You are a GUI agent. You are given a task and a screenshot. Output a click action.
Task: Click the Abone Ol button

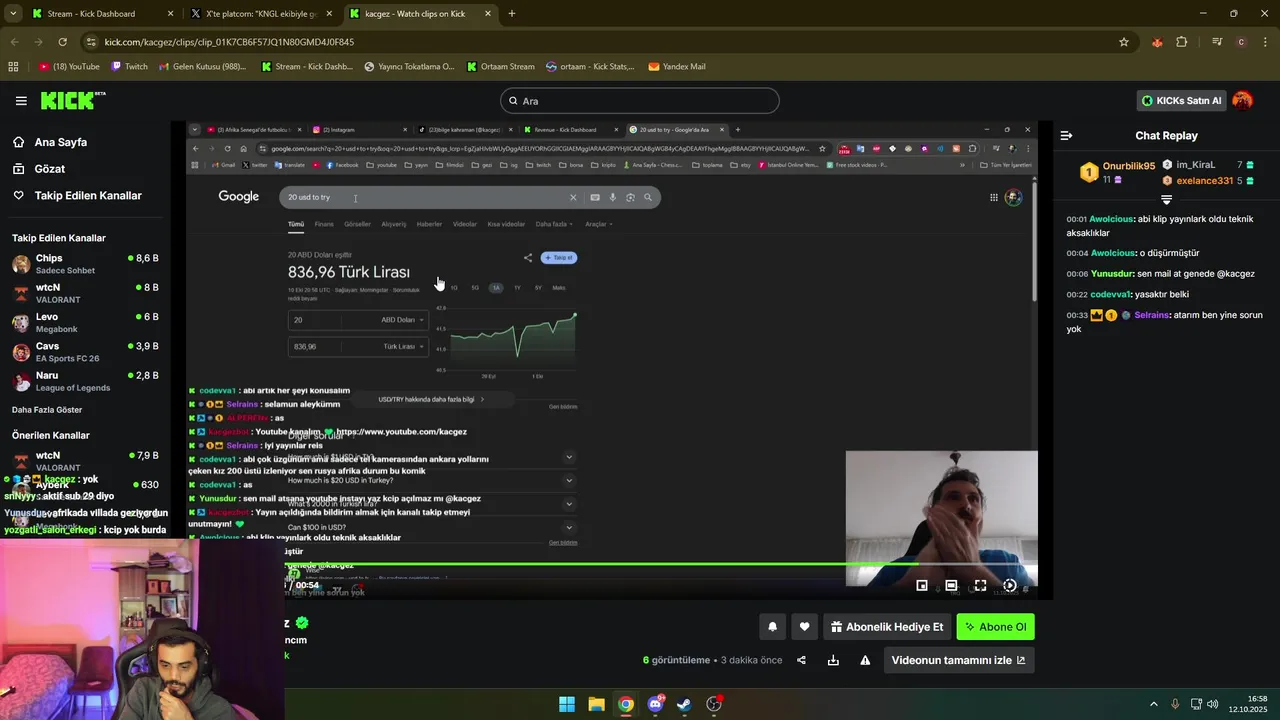[x=995, y=627]
